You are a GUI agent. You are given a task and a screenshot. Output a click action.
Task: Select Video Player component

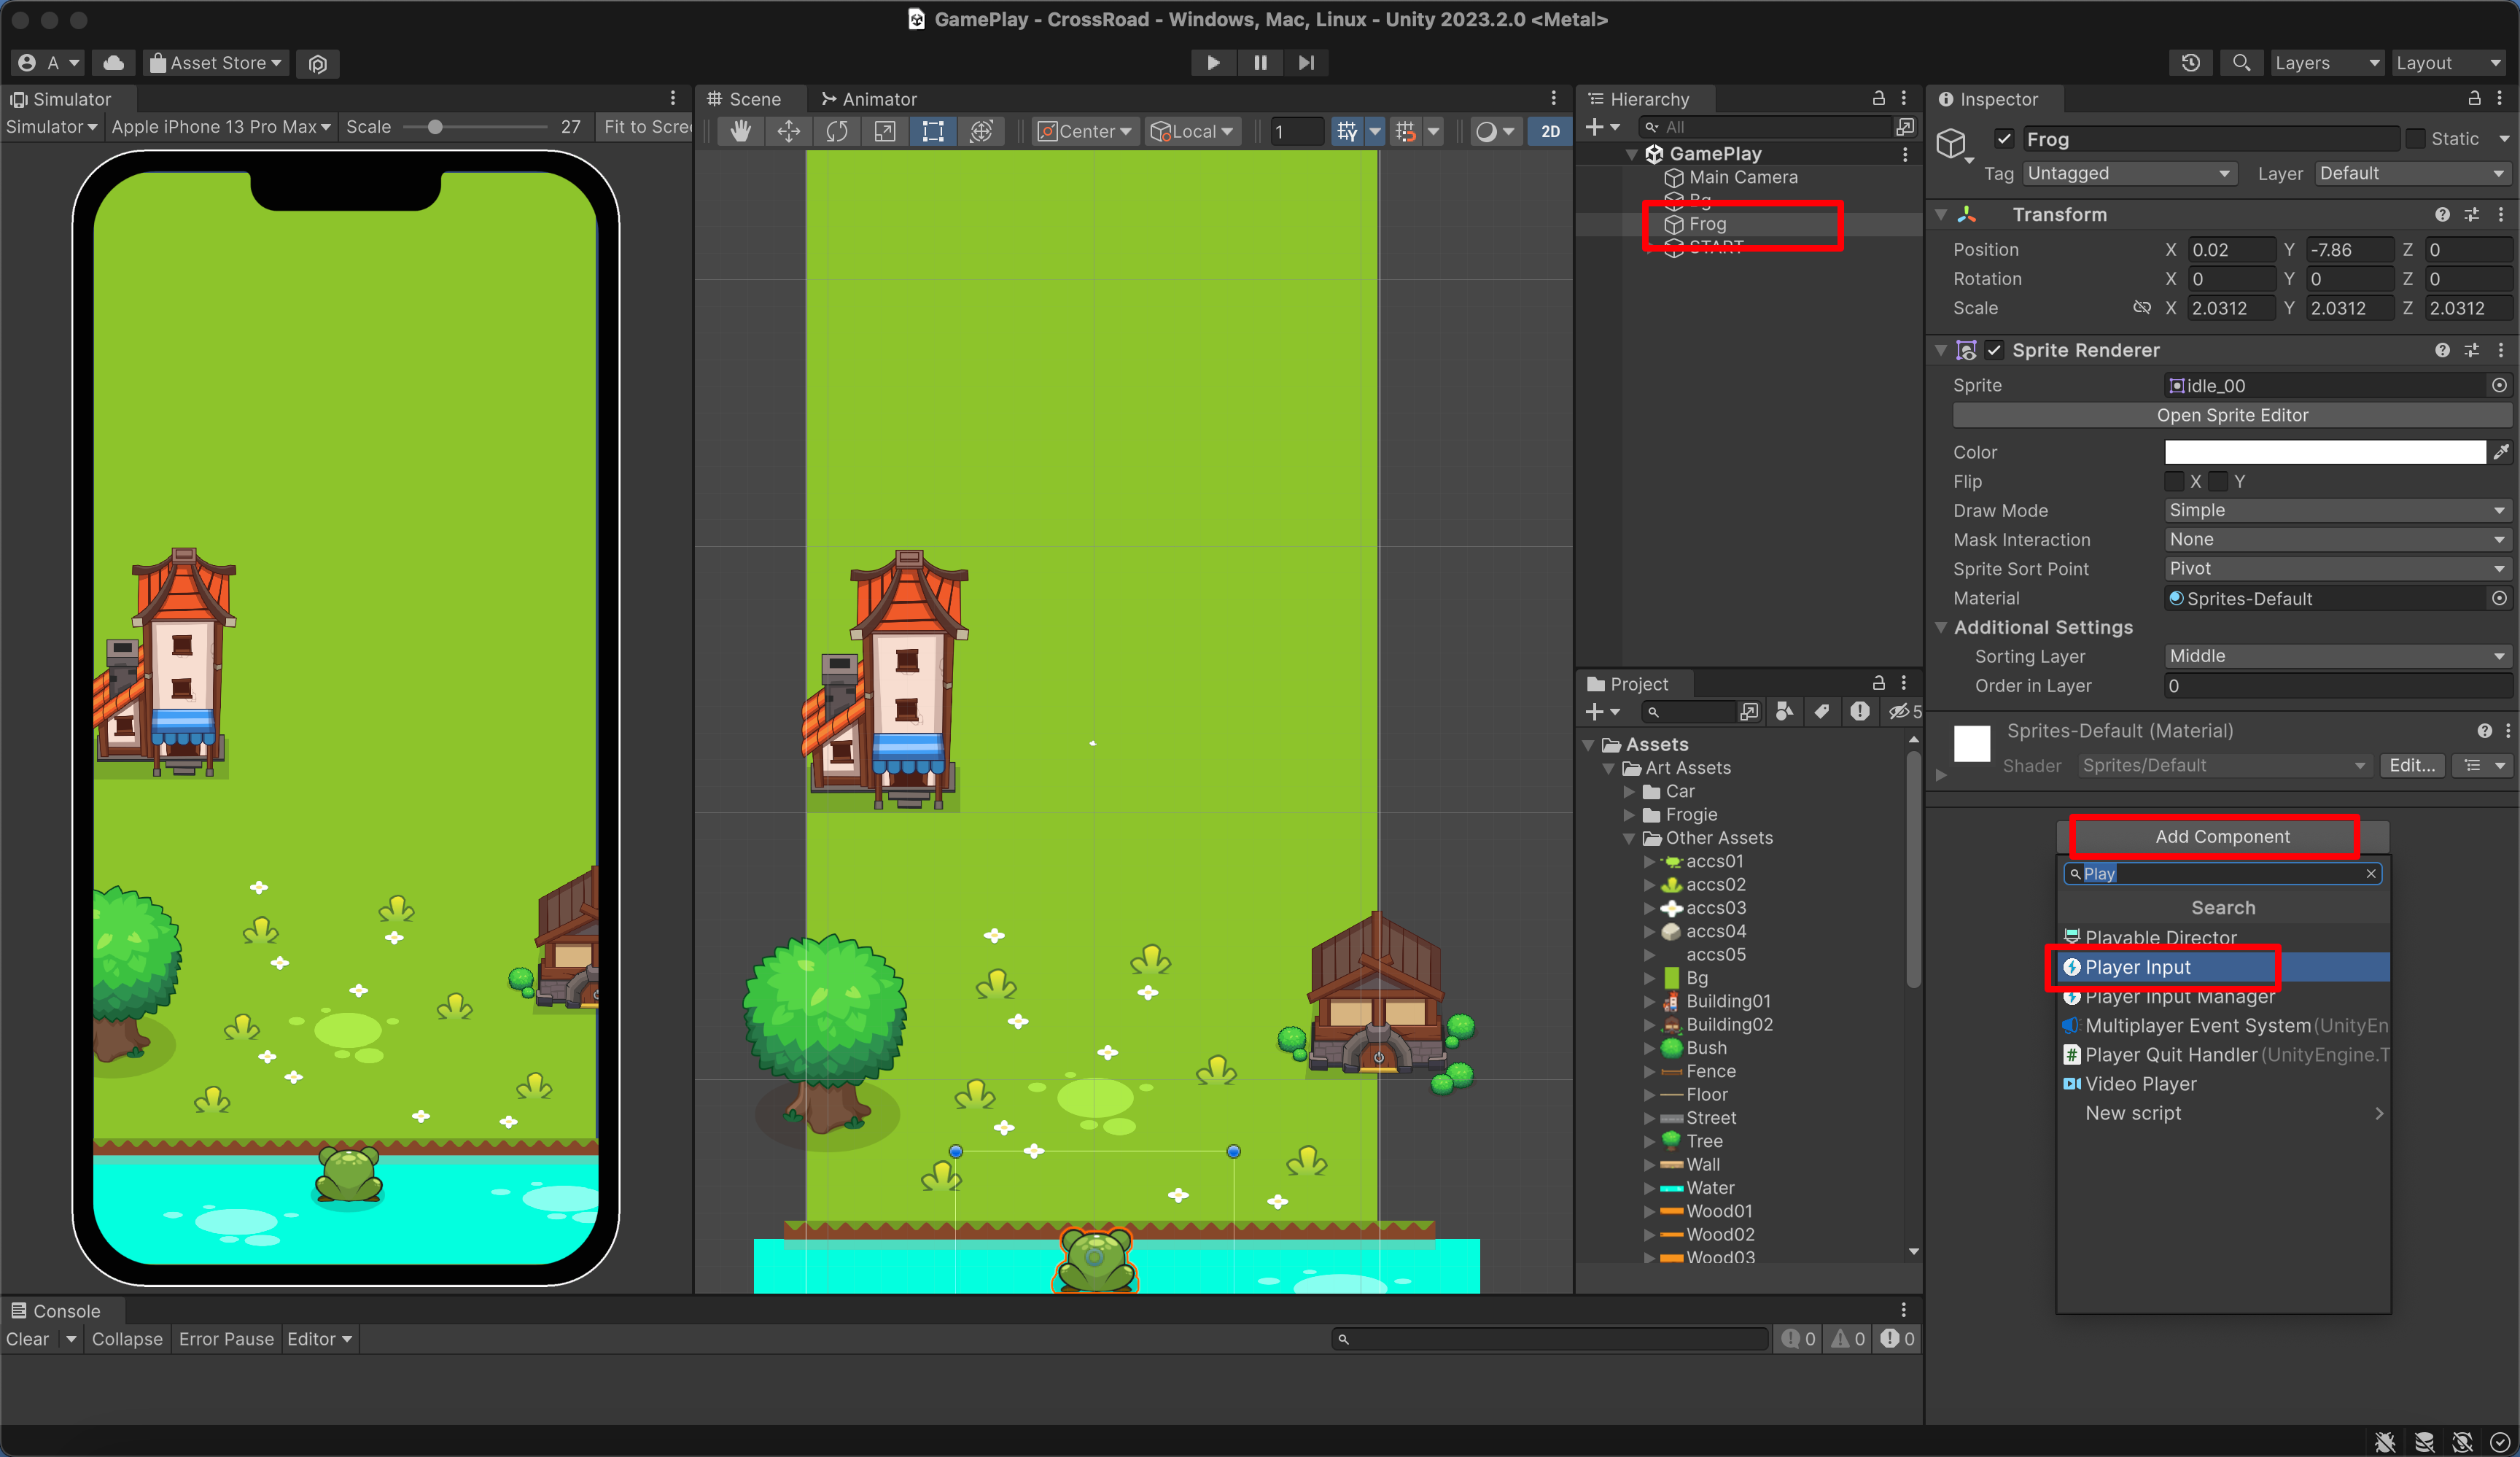(x=2224, y=1084)
